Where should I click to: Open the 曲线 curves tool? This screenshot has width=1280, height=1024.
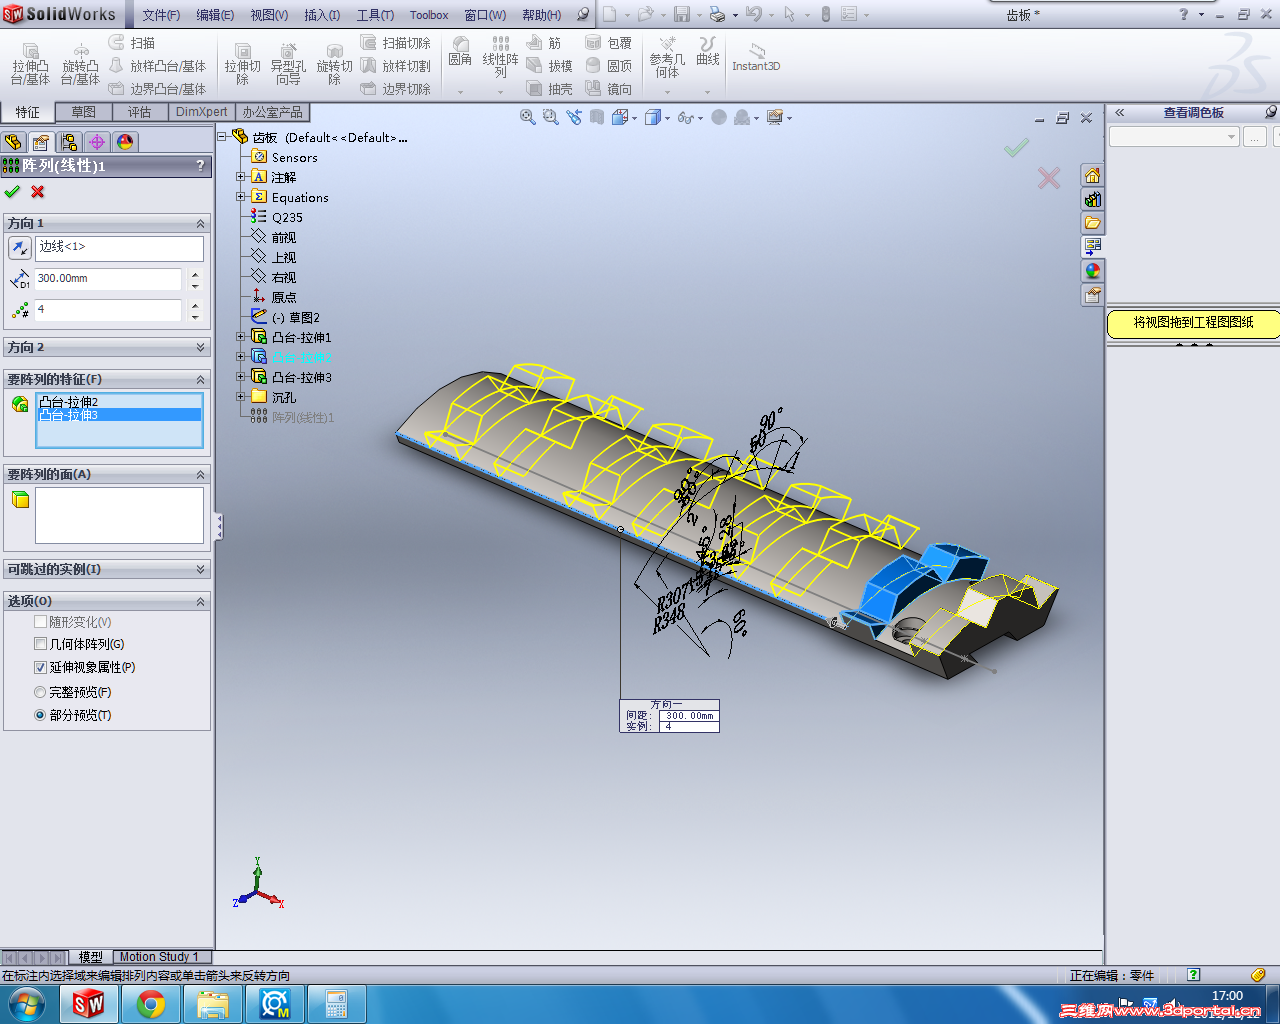tap(708, 52)
